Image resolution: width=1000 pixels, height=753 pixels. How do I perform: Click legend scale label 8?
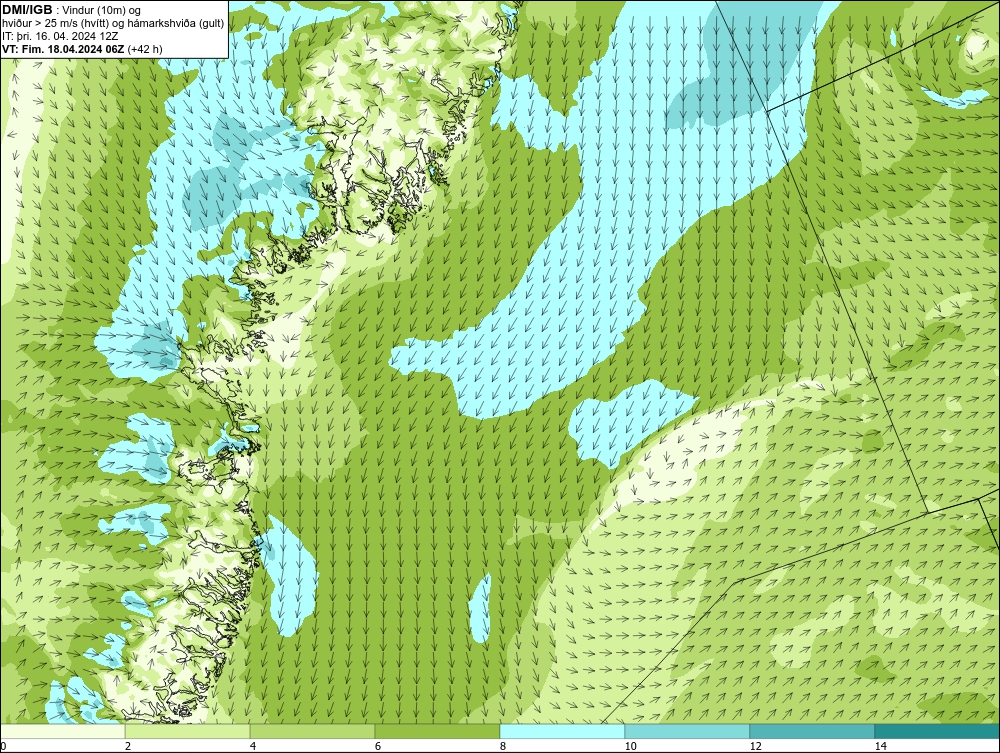click(503, 747)
